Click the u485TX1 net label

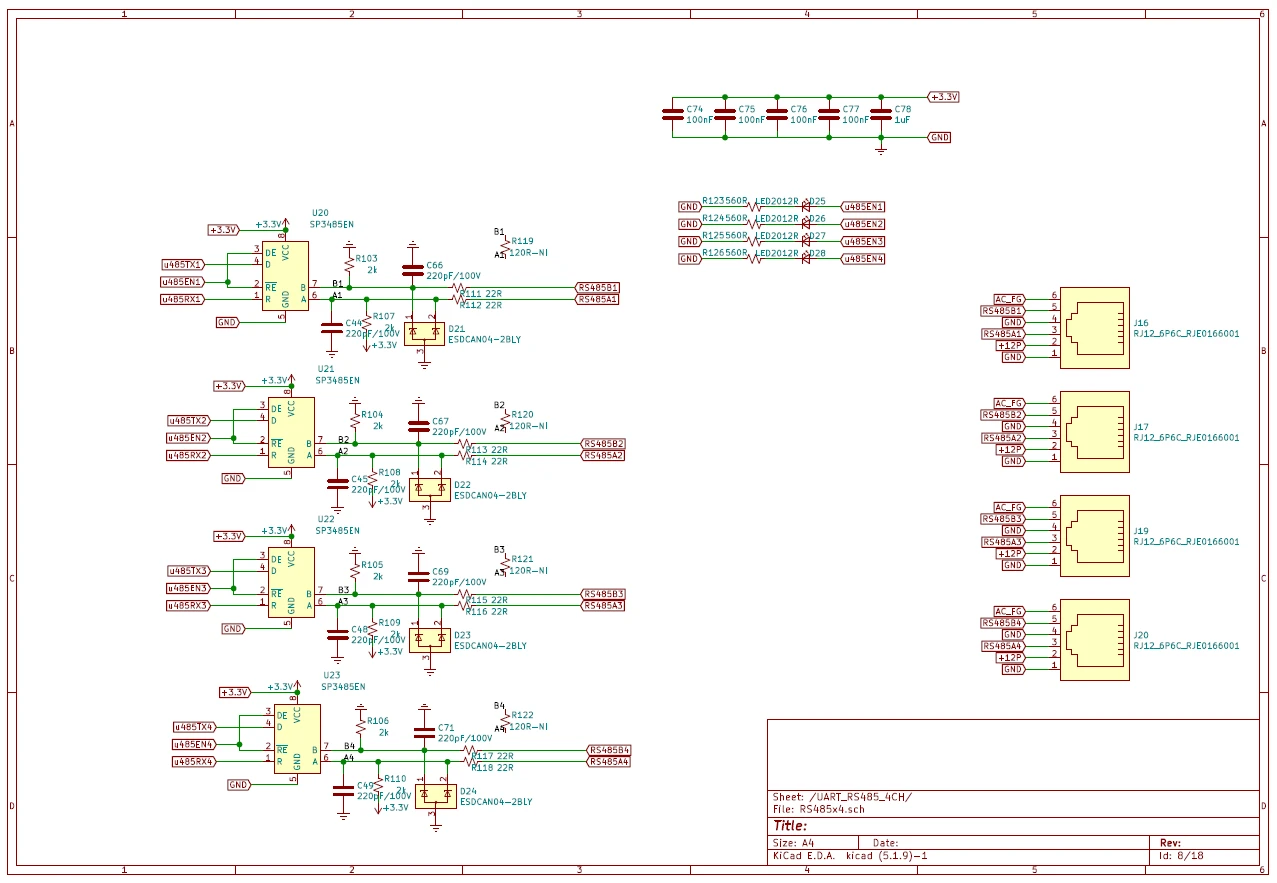(183, 264)
